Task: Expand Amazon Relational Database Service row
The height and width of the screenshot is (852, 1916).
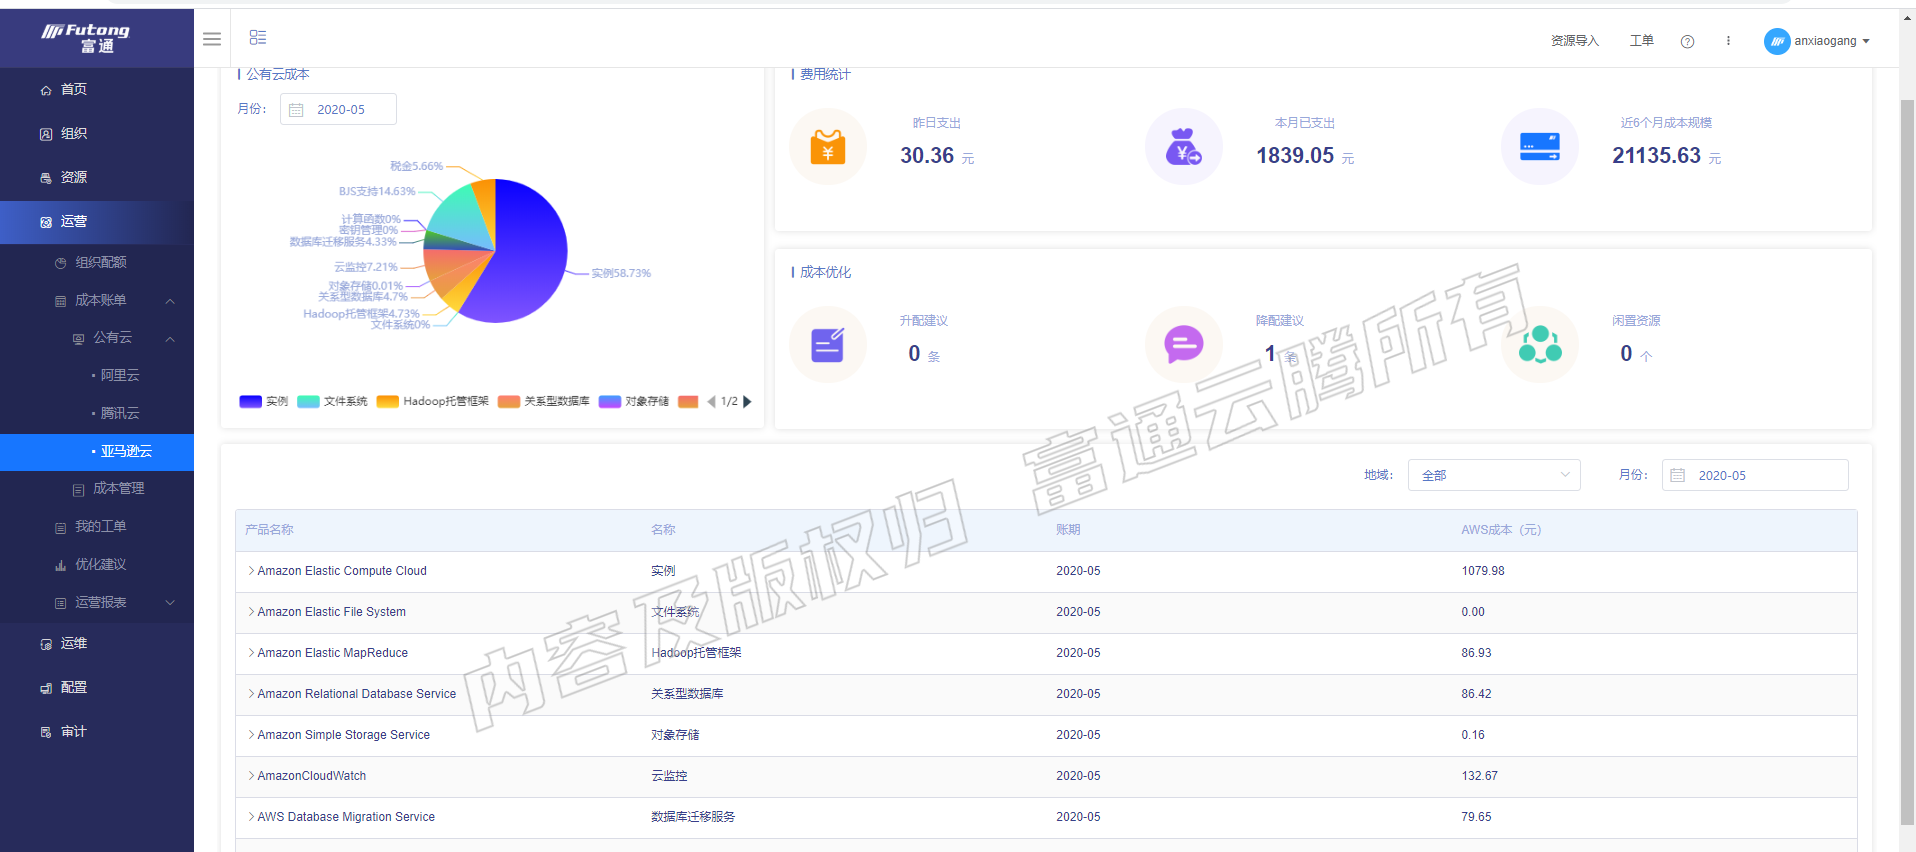Action: (251, 694)
